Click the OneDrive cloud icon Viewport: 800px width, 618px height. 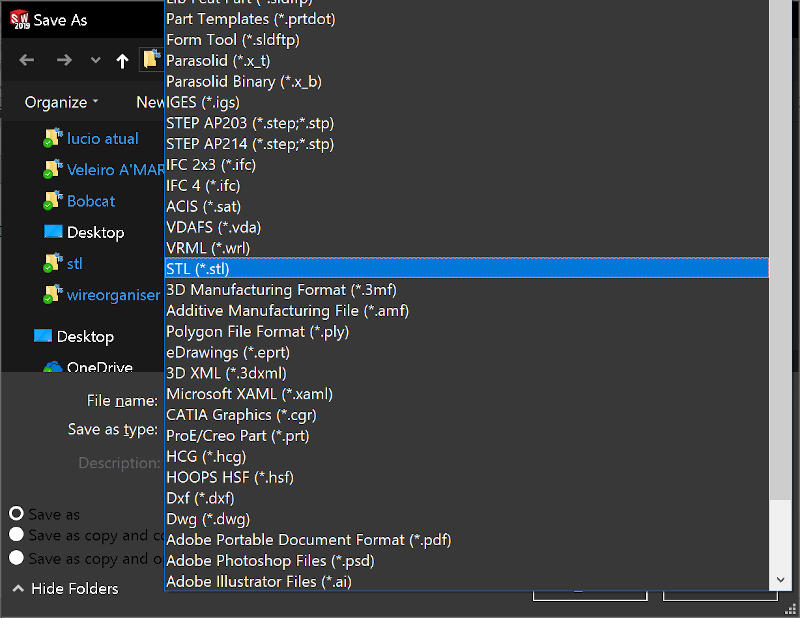tap(53, 366)
